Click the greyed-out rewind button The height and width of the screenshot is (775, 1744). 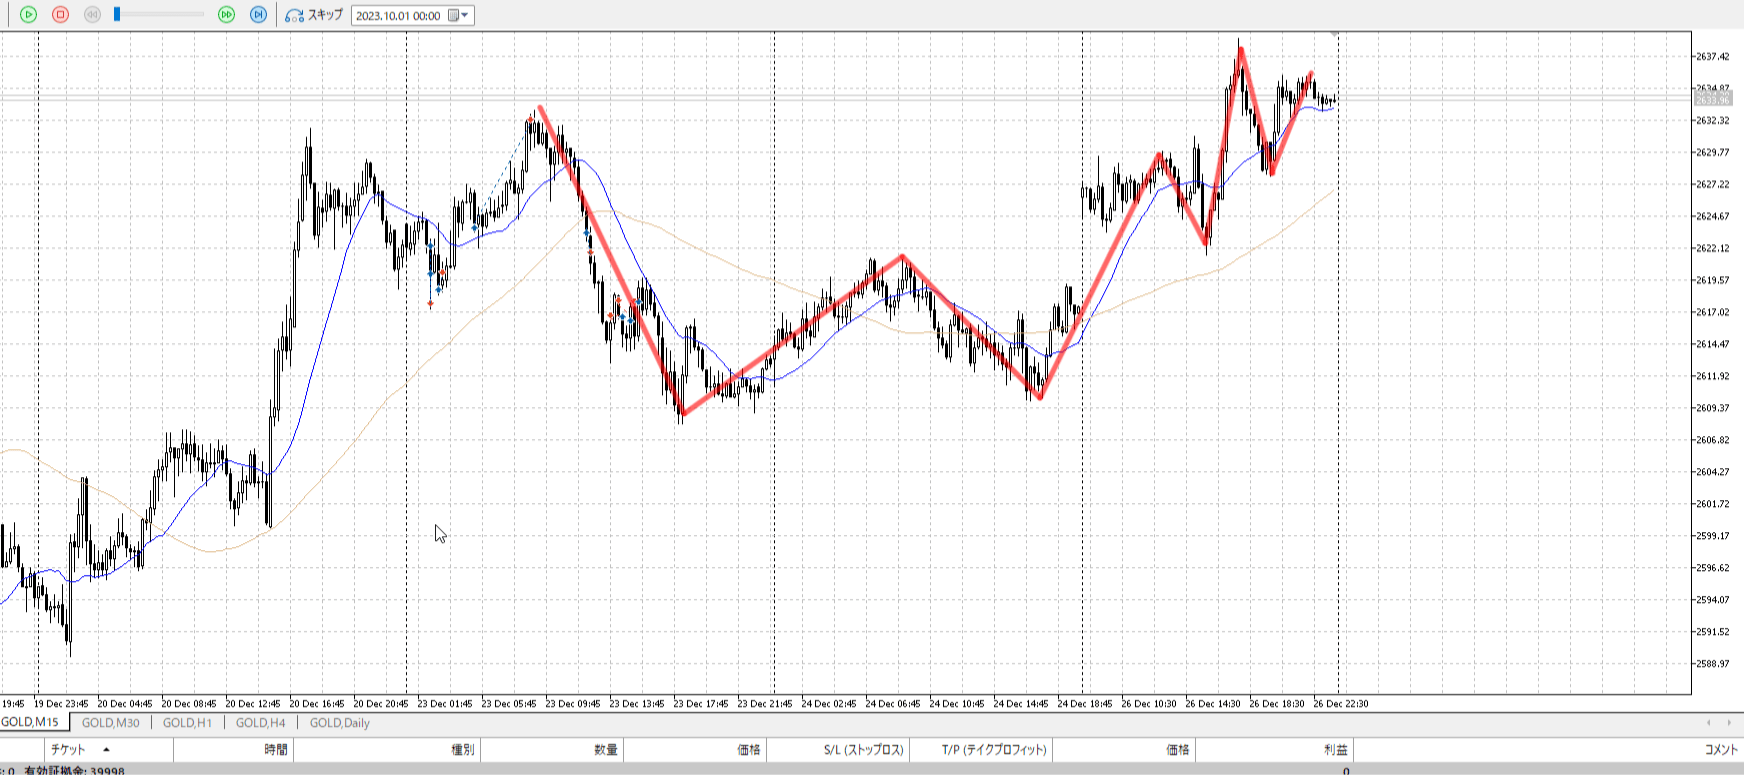pos(93,15)
